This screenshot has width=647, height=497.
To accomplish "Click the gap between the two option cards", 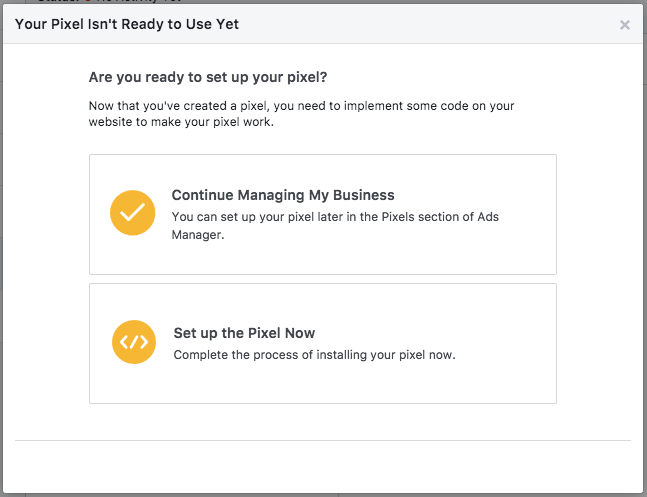I will click(x=322, y=279).
